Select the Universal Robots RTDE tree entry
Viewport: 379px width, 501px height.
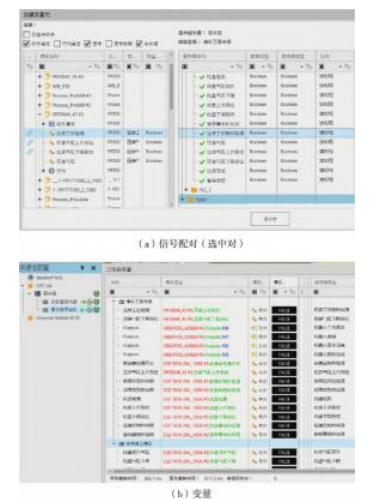click(x=58, y=318)
